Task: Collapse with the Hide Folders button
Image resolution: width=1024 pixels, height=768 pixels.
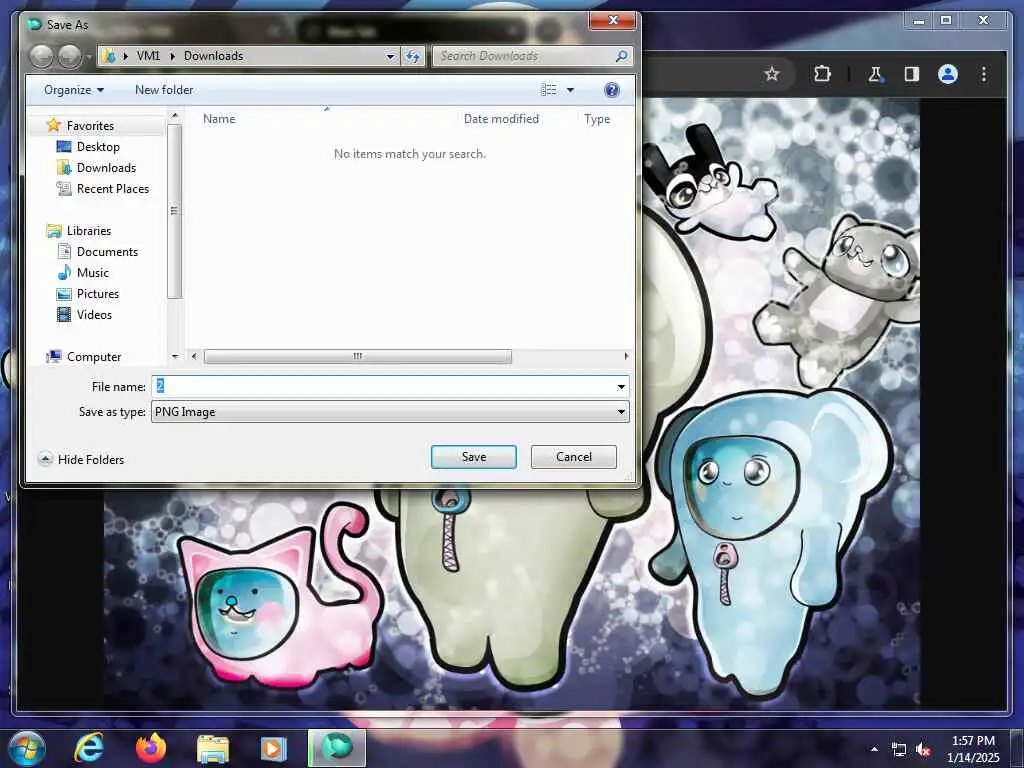Action: tap(82, 460)
